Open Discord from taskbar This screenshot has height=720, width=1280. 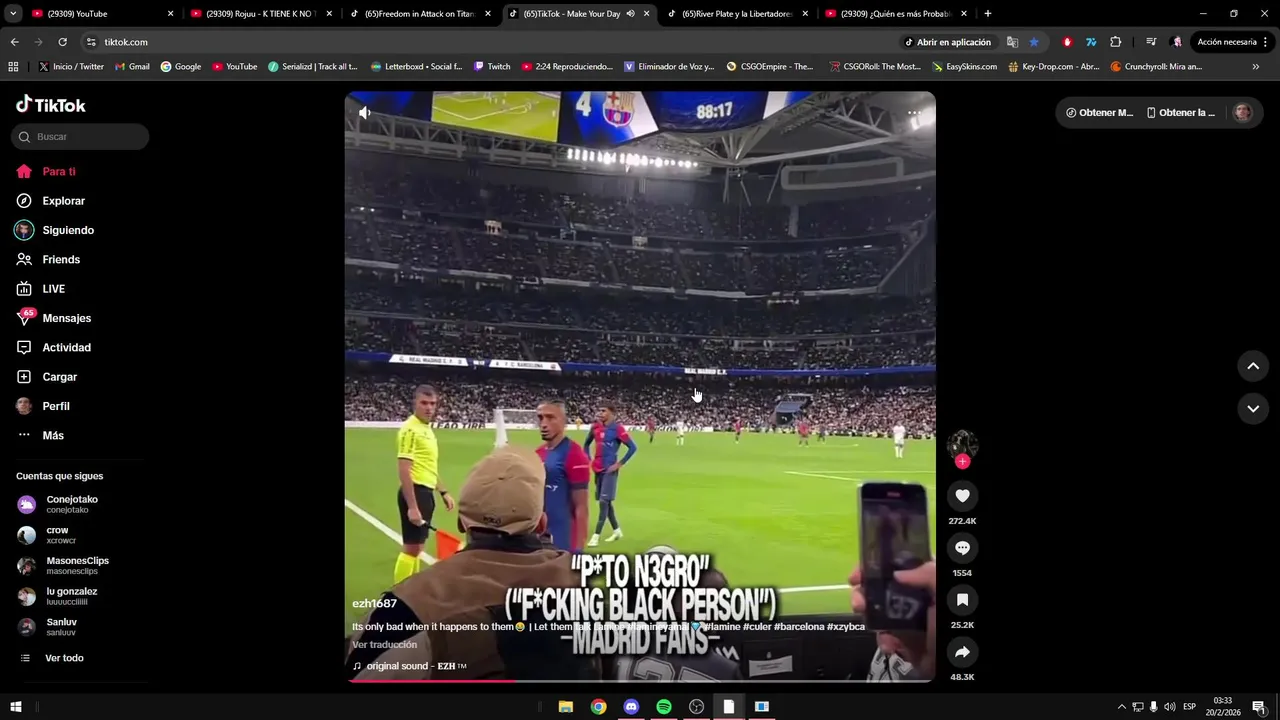[631, 707]
